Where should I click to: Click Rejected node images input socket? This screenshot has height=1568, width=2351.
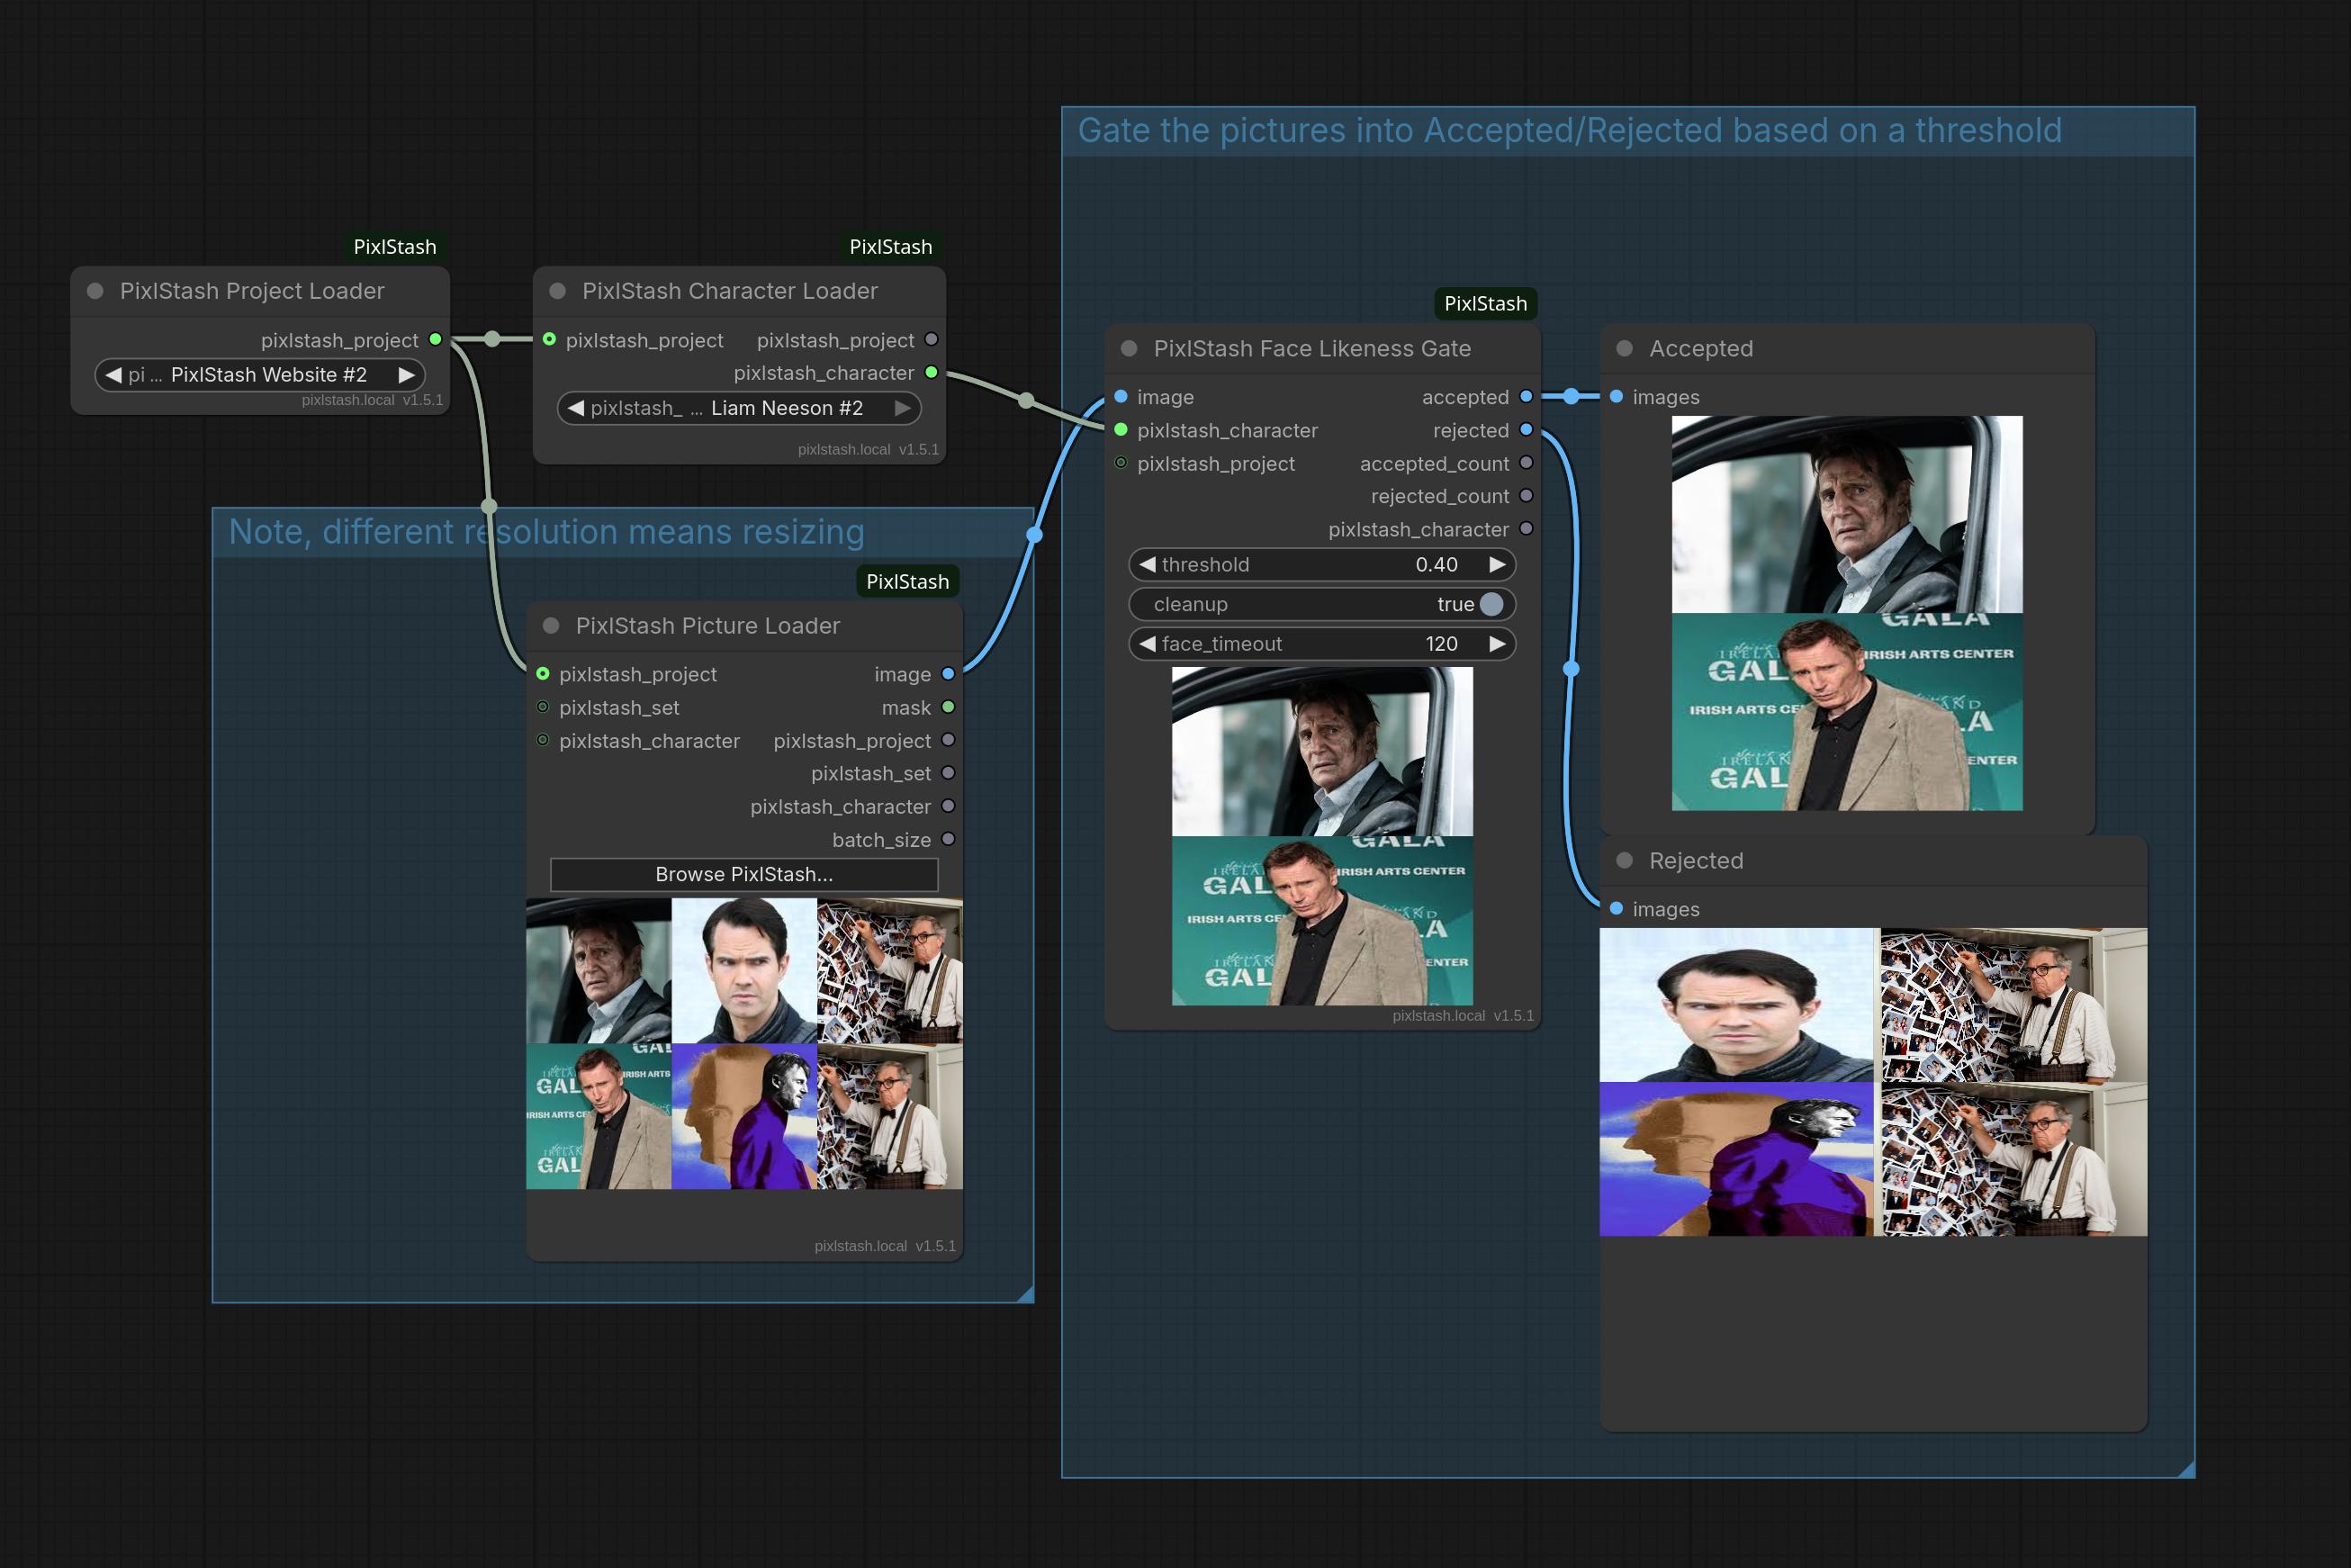coord(1616,909)
